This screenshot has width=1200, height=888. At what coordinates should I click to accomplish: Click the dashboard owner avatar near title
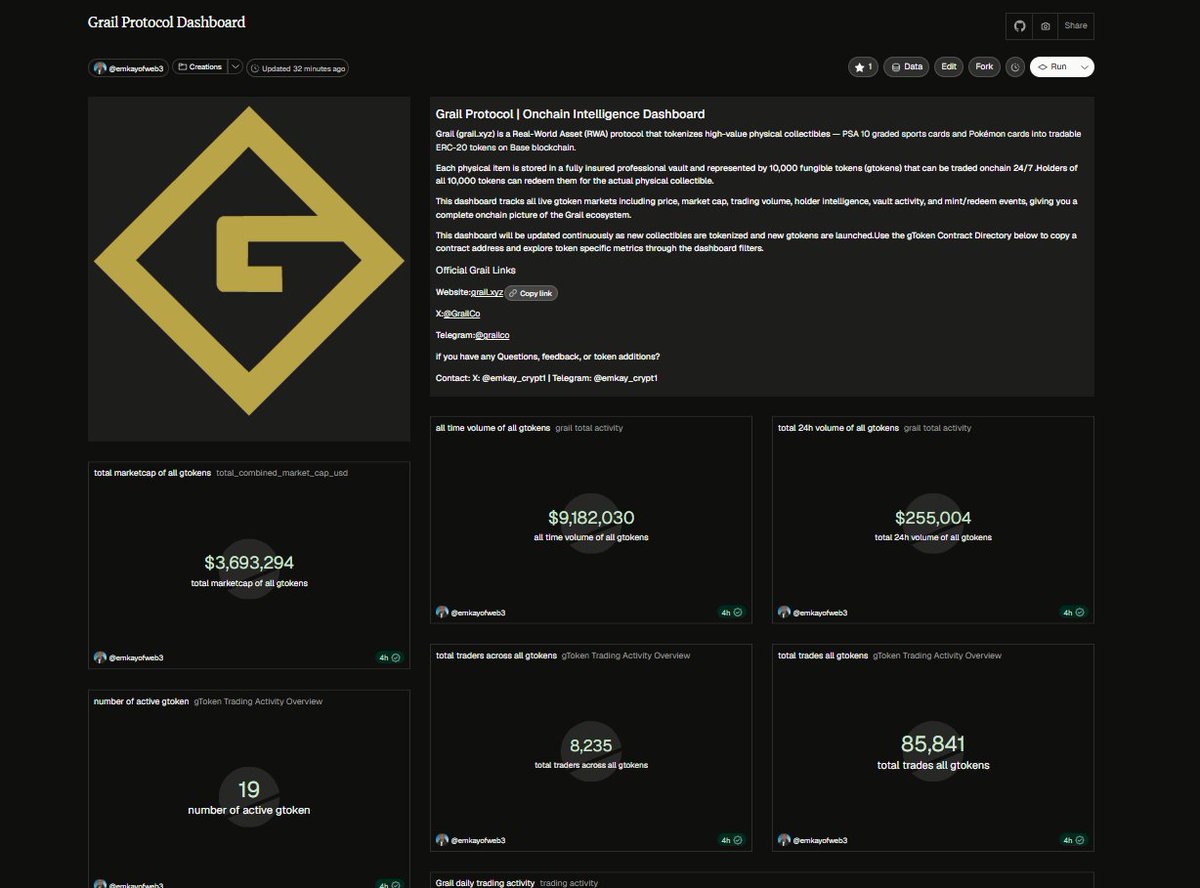point(100,68)
